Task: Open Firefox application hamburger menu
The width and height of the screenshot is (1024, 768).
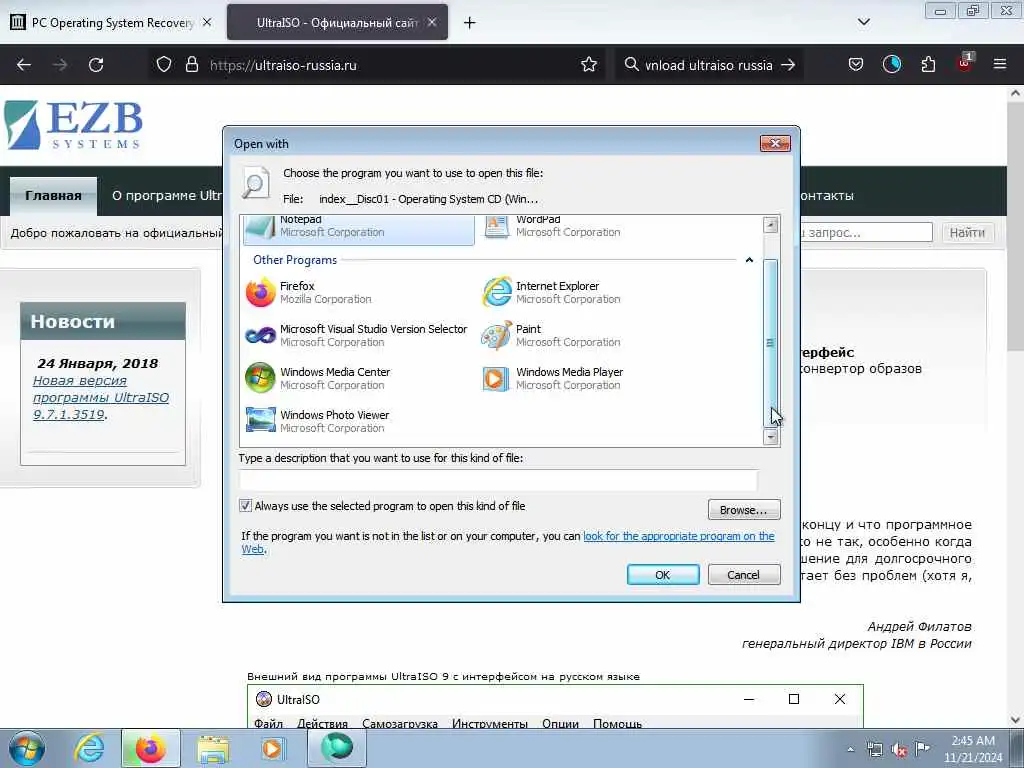Action: point(1000,65)
